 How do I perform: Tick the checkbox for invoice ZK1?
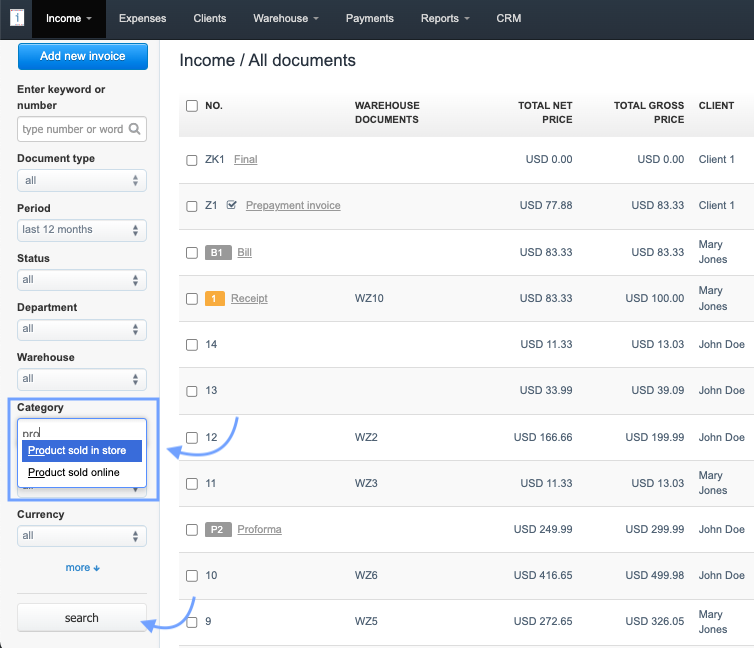click(192, 160)
